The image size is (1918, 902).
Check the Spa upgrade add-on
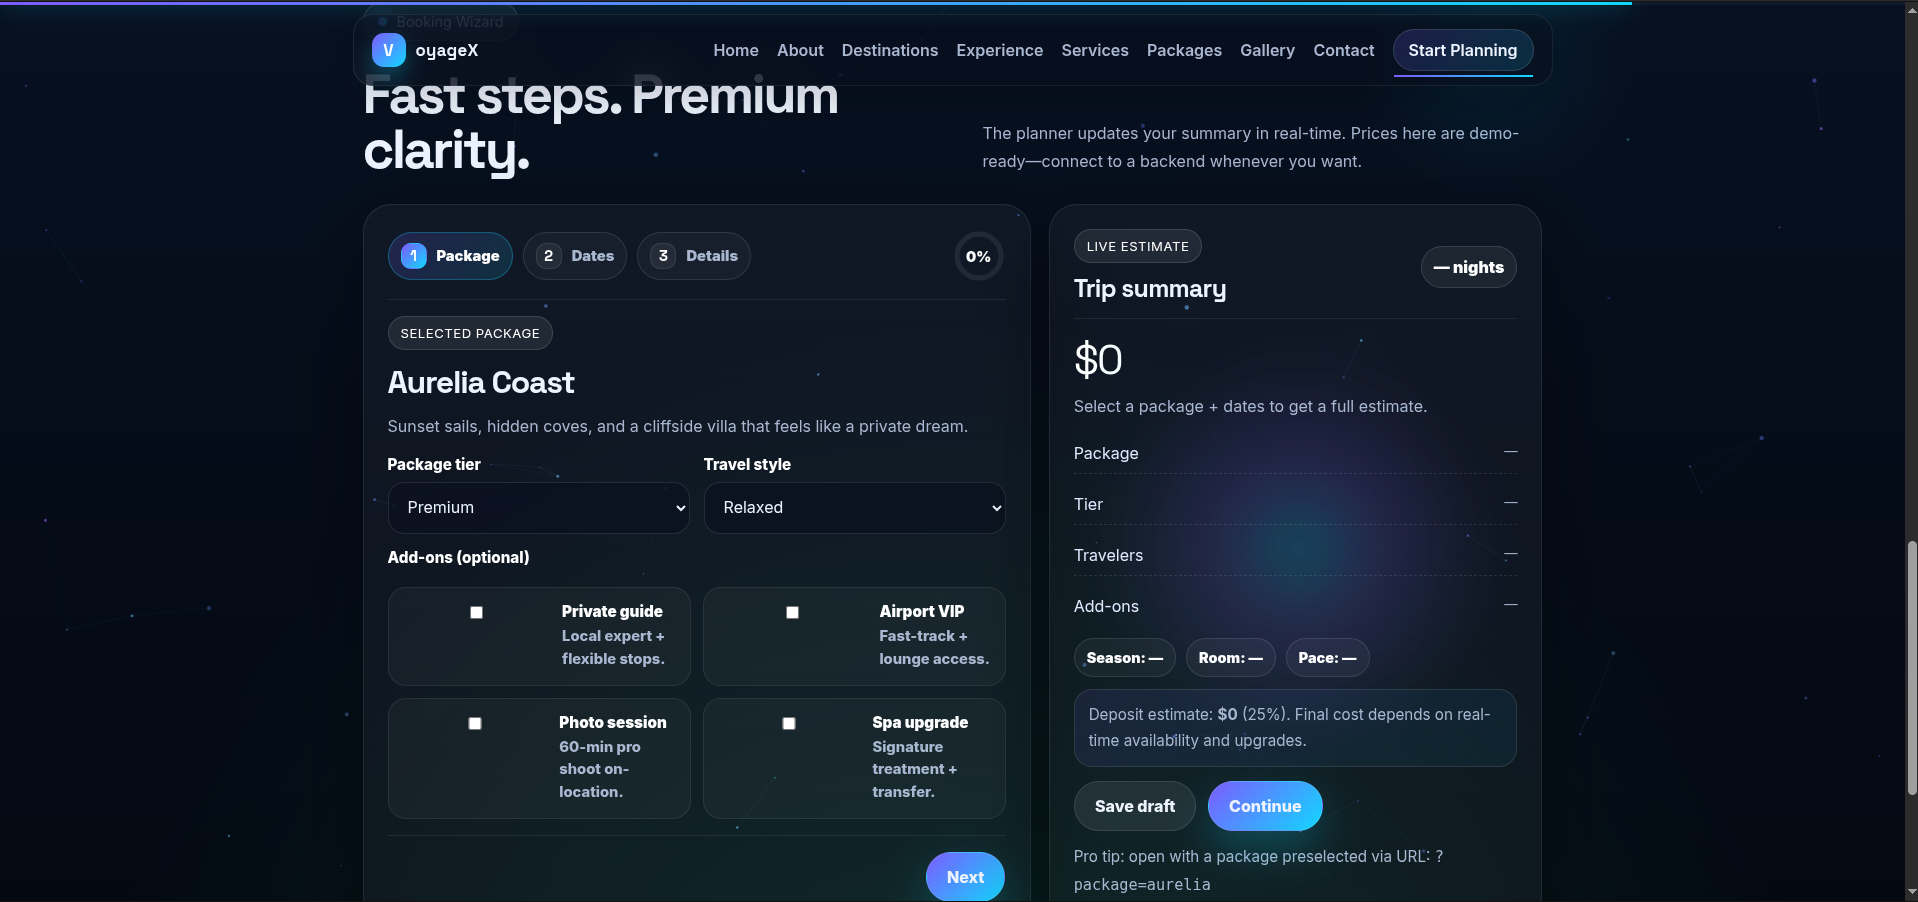tap(789, 723)
